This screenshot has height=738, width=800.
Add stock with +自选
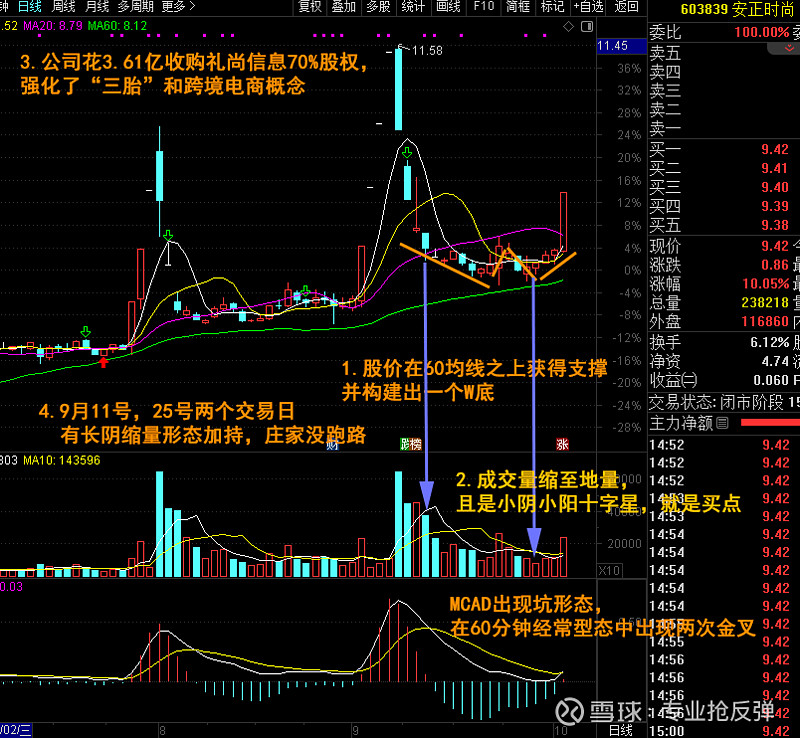click(588, 7)
